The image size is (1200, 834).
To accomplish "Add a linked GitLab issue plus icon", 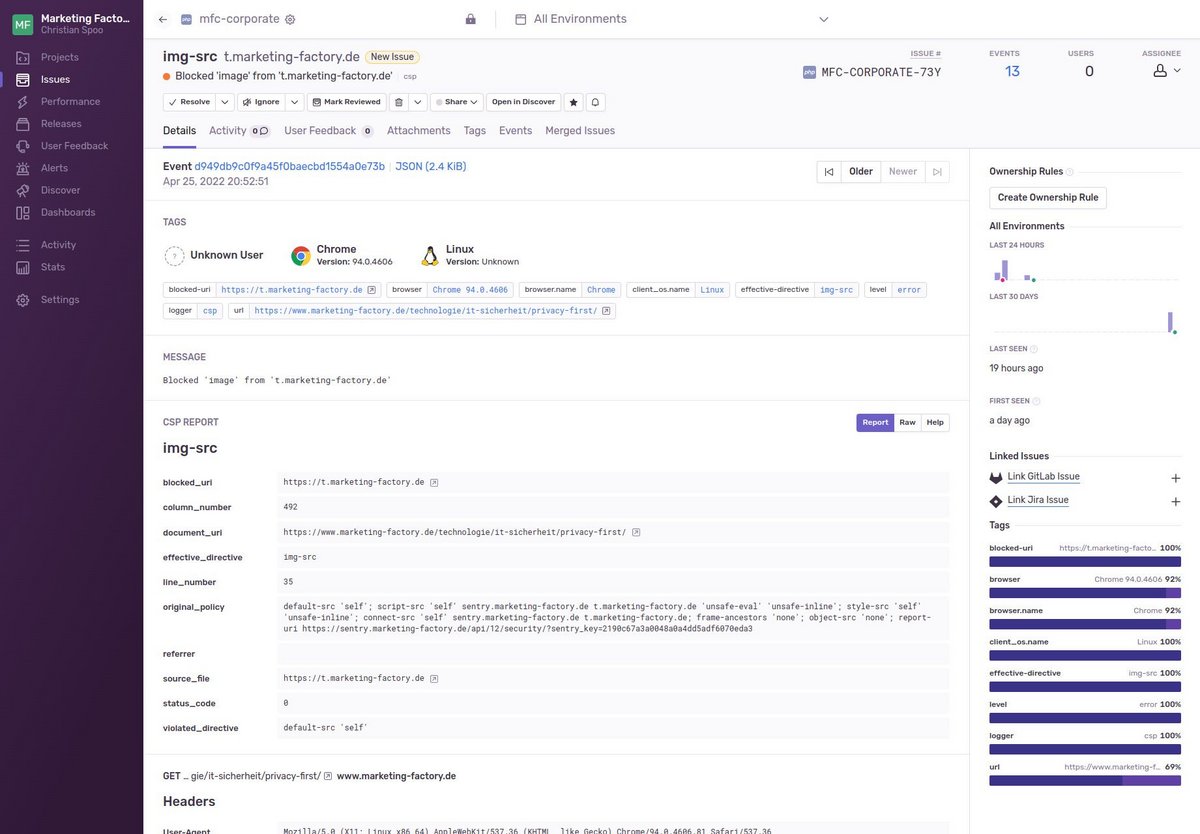I will pyautogui.click(x=1175, y=478).
